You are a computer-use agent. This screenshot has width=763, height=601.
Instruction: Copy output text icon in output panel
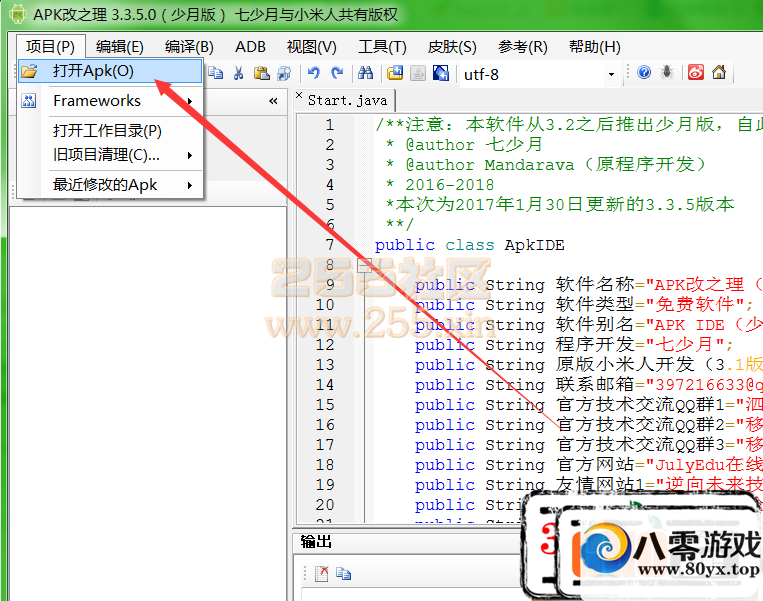pyautogui.click(x=344, y=574)
